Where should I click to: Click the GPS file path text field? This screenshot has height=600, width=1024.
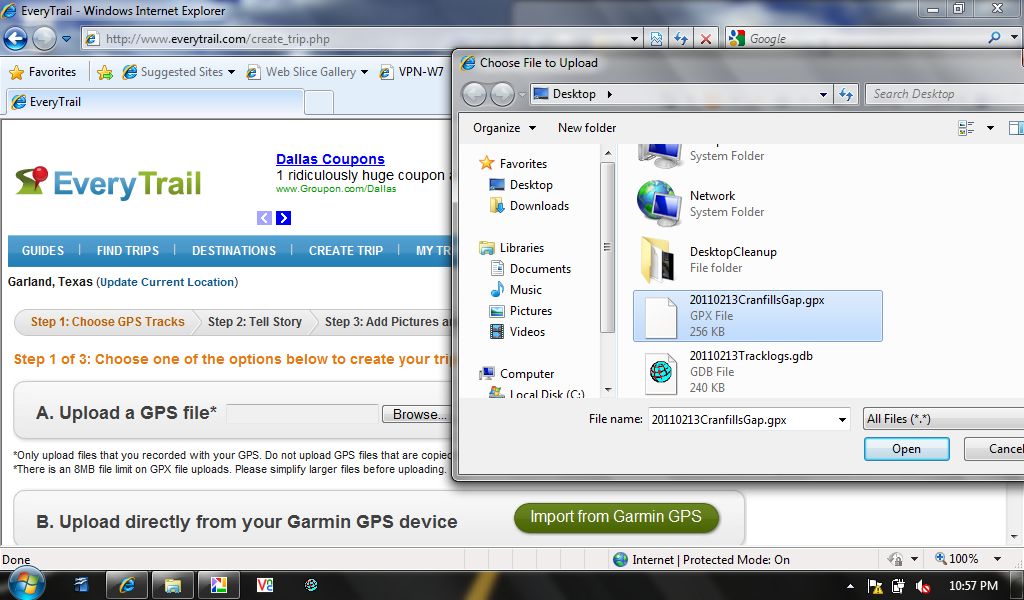302,414
